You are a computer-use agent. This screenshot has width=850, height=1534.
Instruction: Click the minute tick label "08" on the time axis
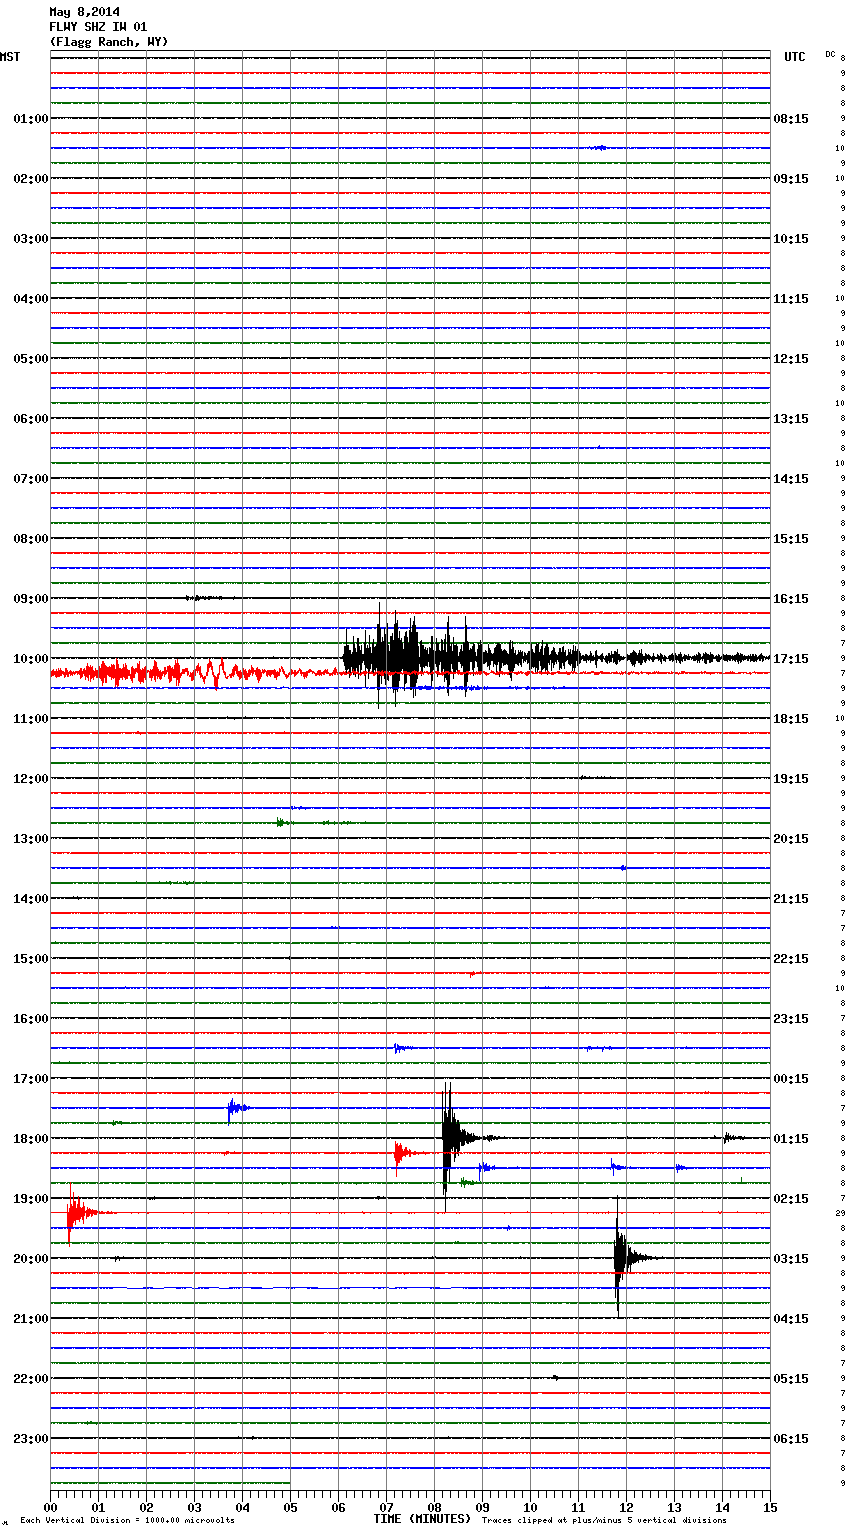pyautogui.click(x=434, y=1507)
